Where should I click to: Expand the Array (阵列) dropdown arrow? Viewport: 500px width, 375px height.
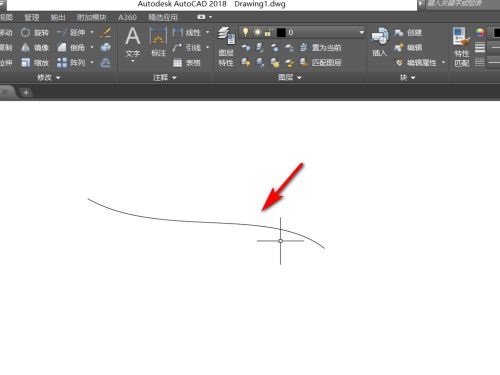[92, 63]
